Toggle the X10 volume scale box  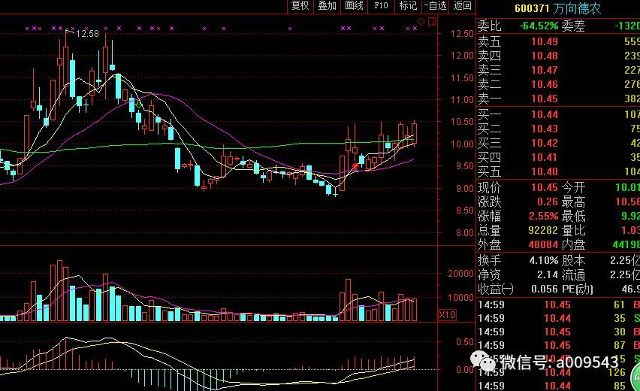(x=447, y=315)
